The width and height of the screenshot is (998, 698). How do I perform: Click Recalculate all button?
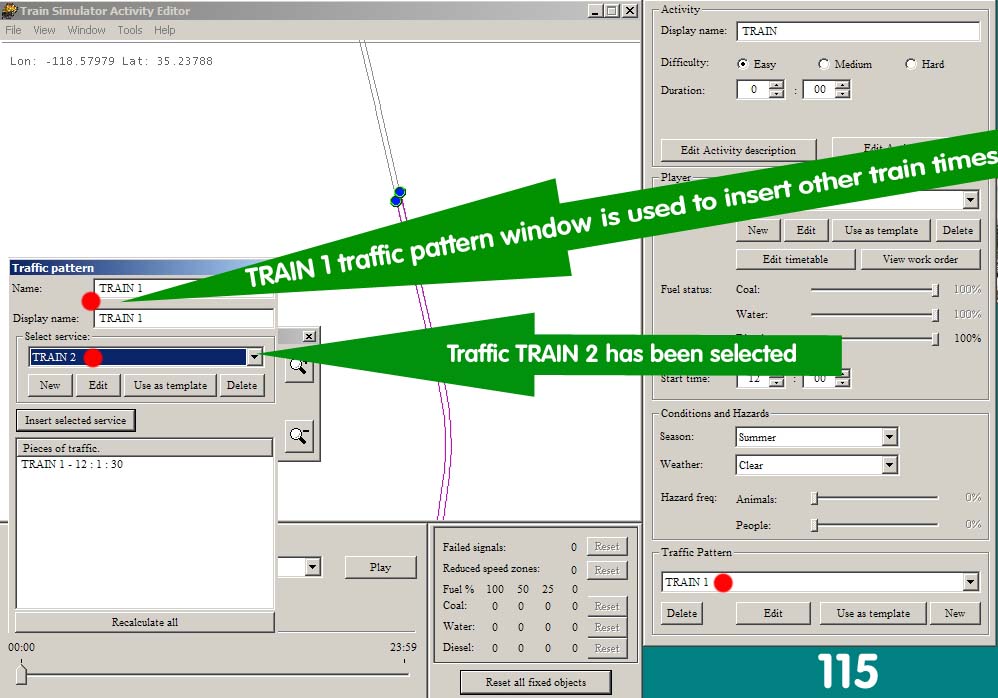point(144,622)
